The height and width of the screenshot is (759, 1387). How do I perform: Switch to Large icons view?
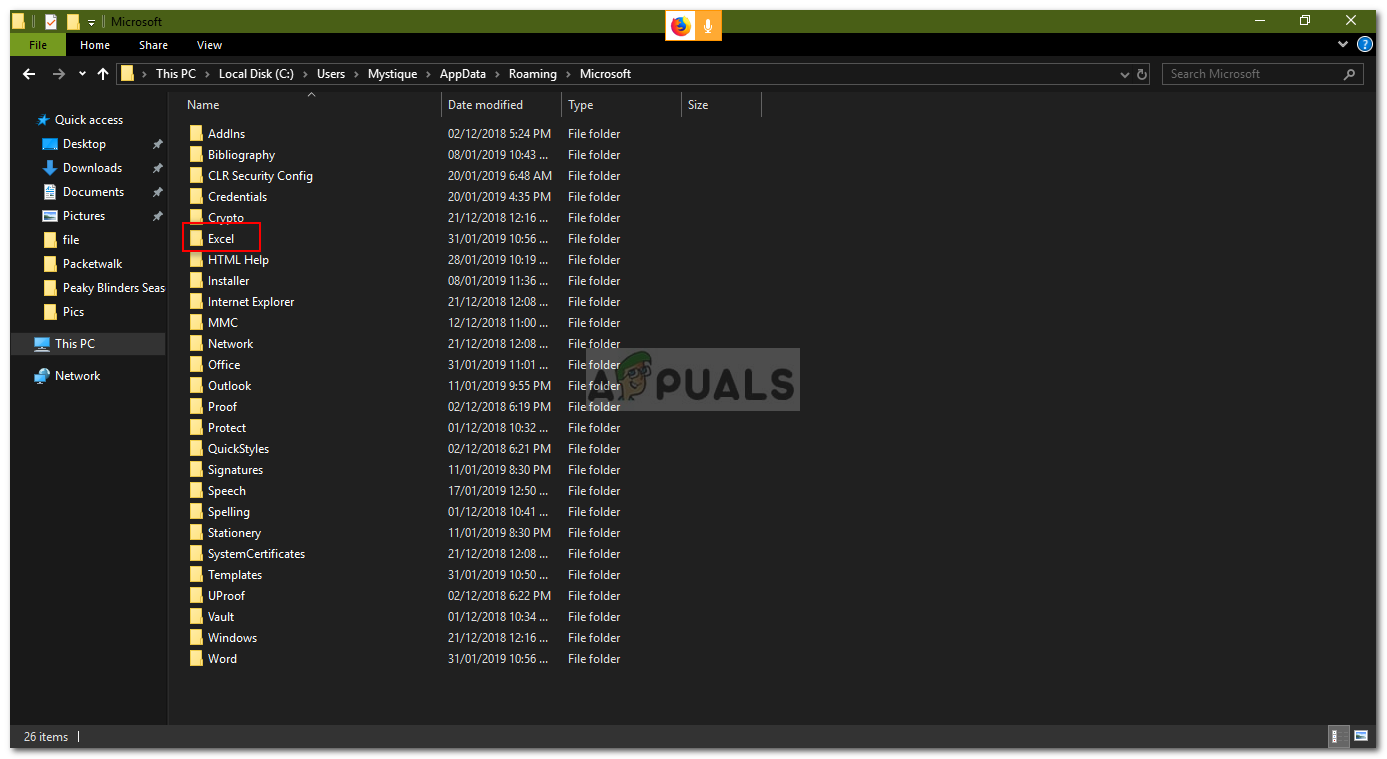(1360, 737)
